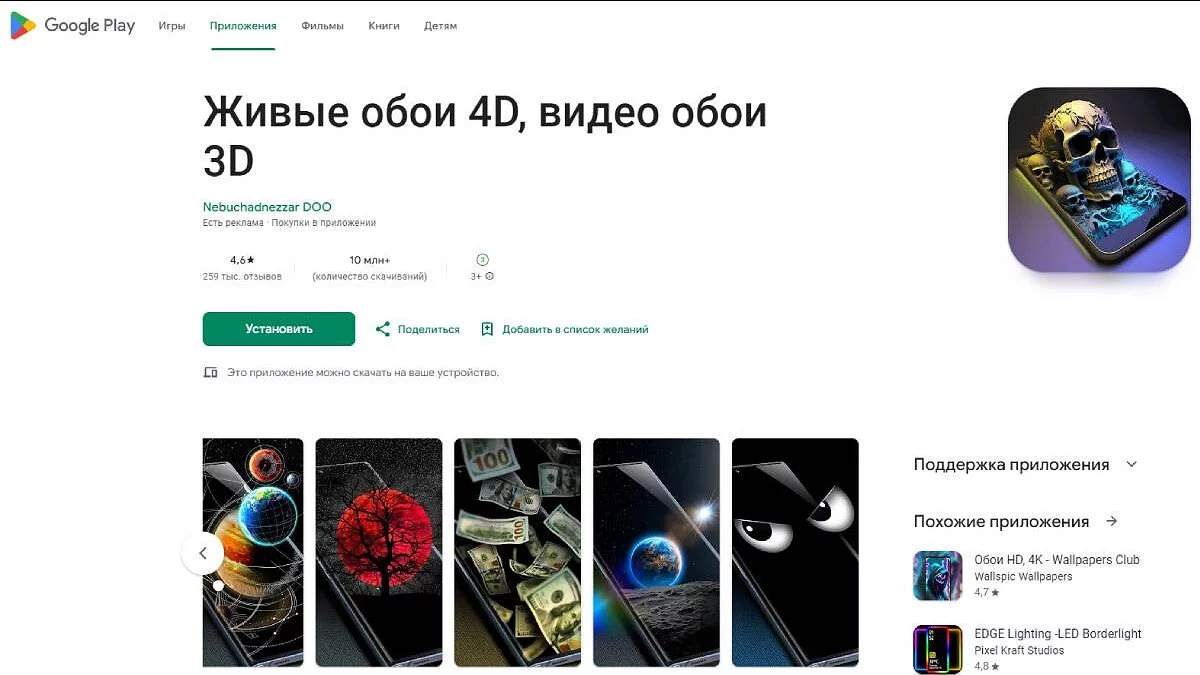The width and height of the screenshot is (1200, 675).
Task: Open the flying dollar bills screenshot
Action: 518,552
